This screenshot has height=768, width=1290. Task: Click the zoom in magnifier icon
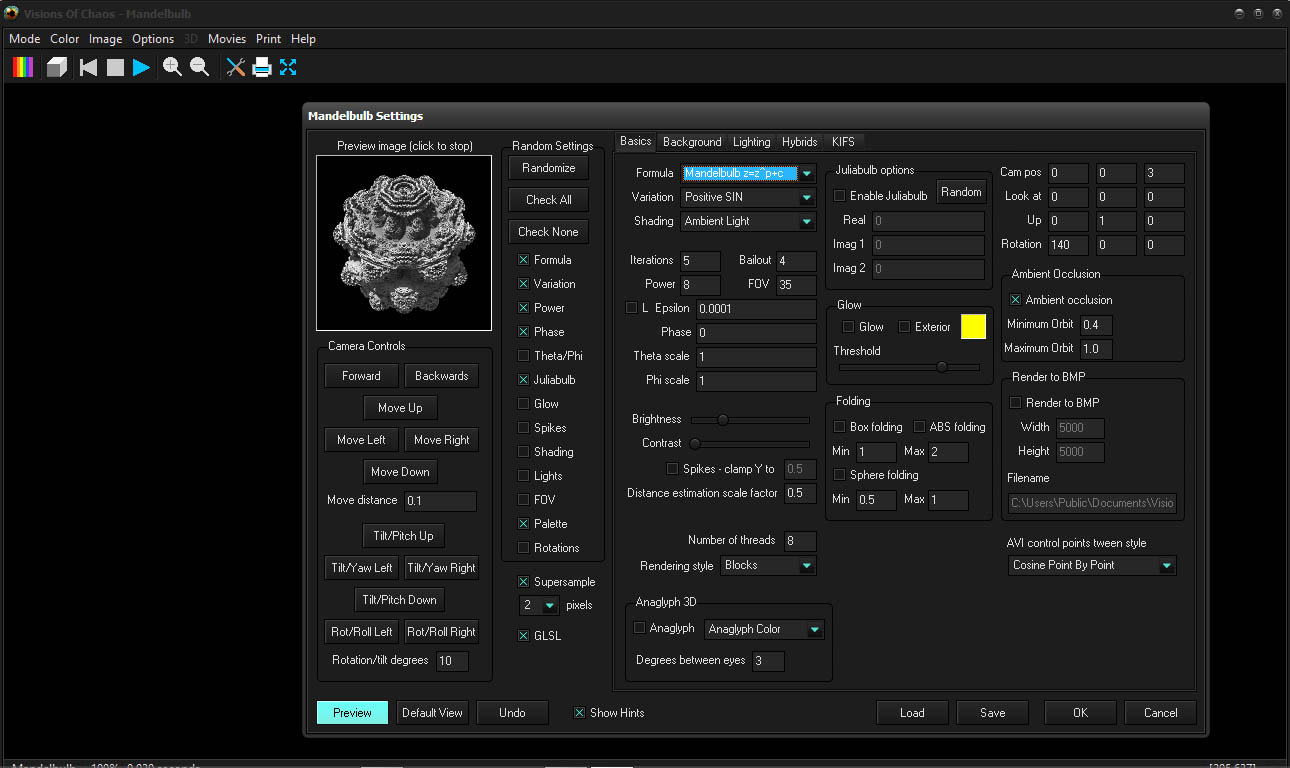pyautogui.click(x=172, y=67)
